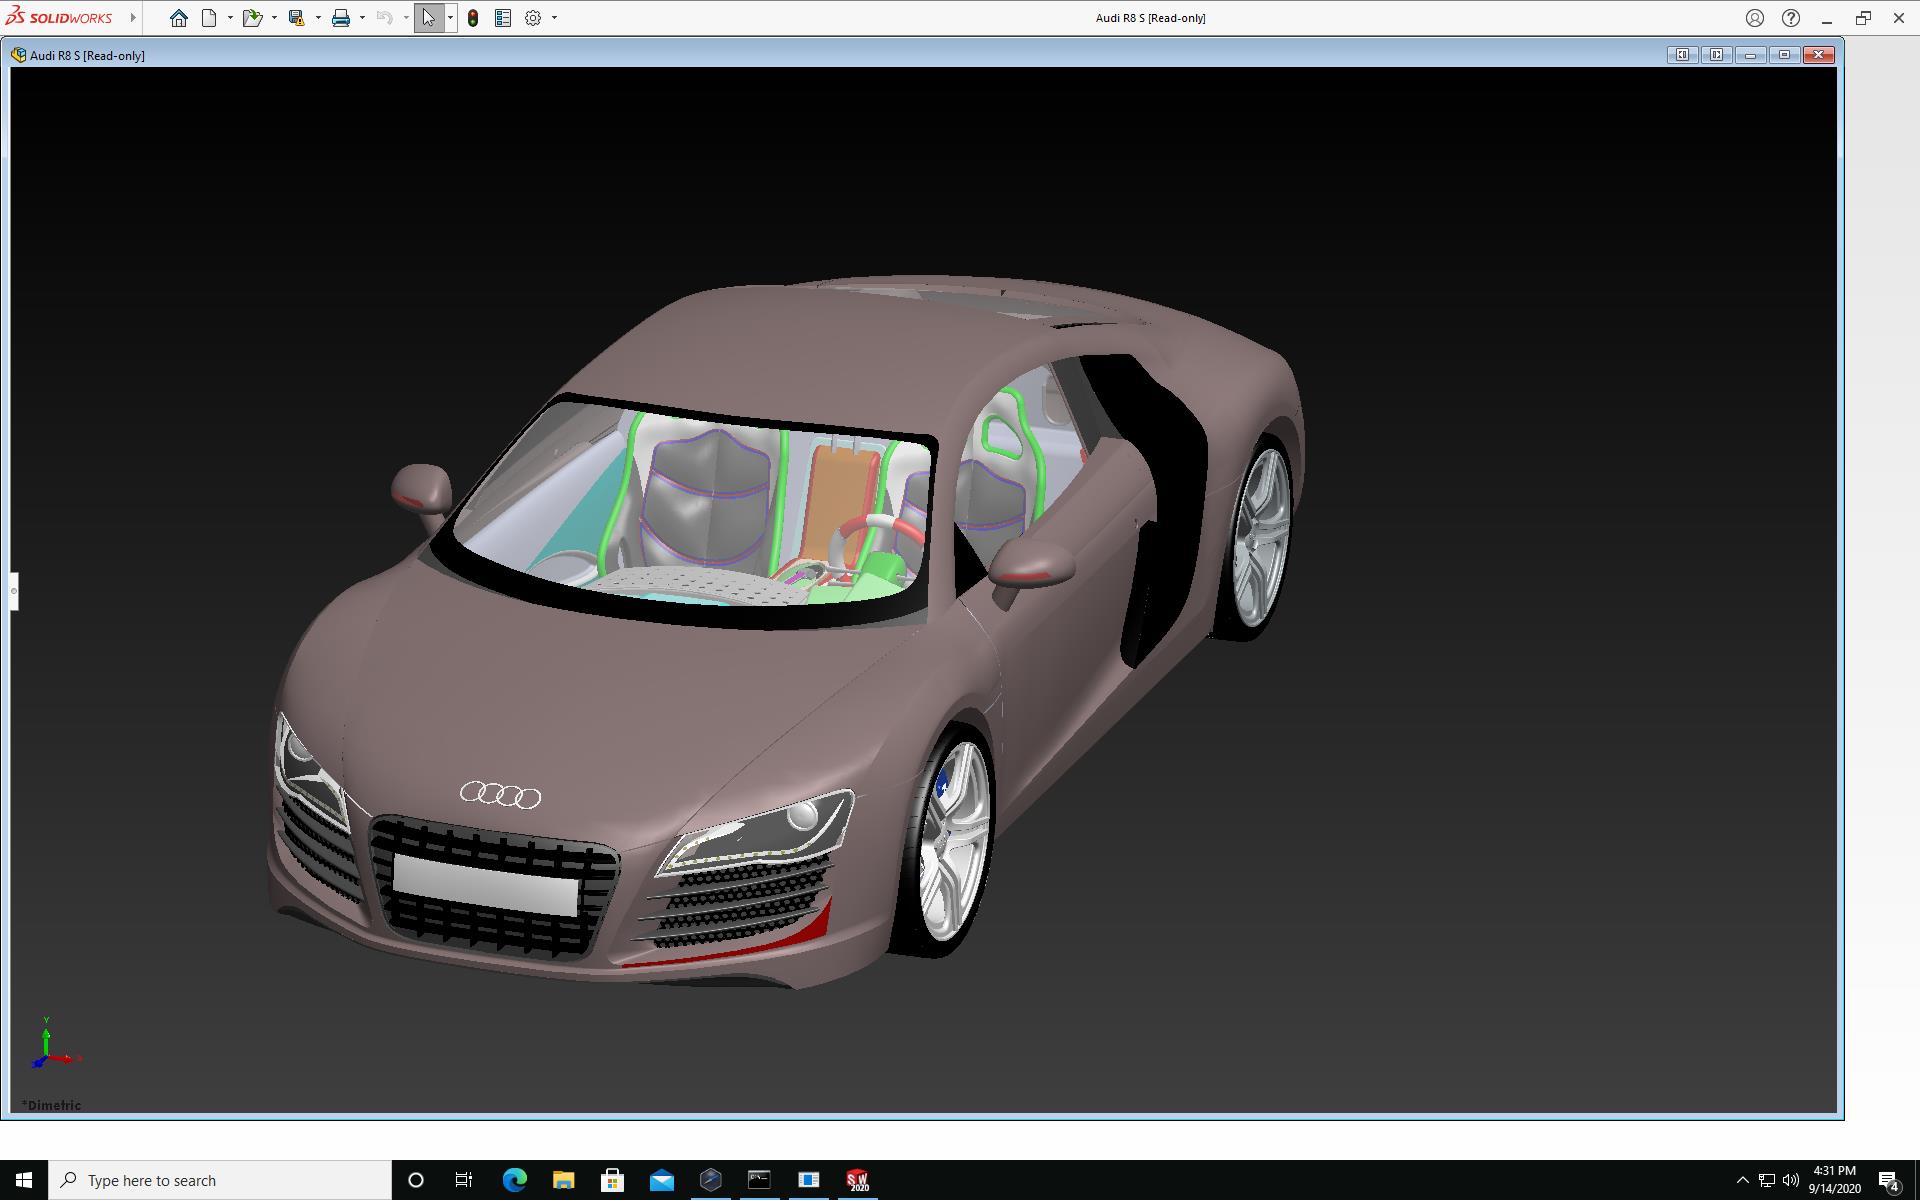Open the SolidWorks Welcome home icon
1920x1200 pixels.
click(178, 18)
